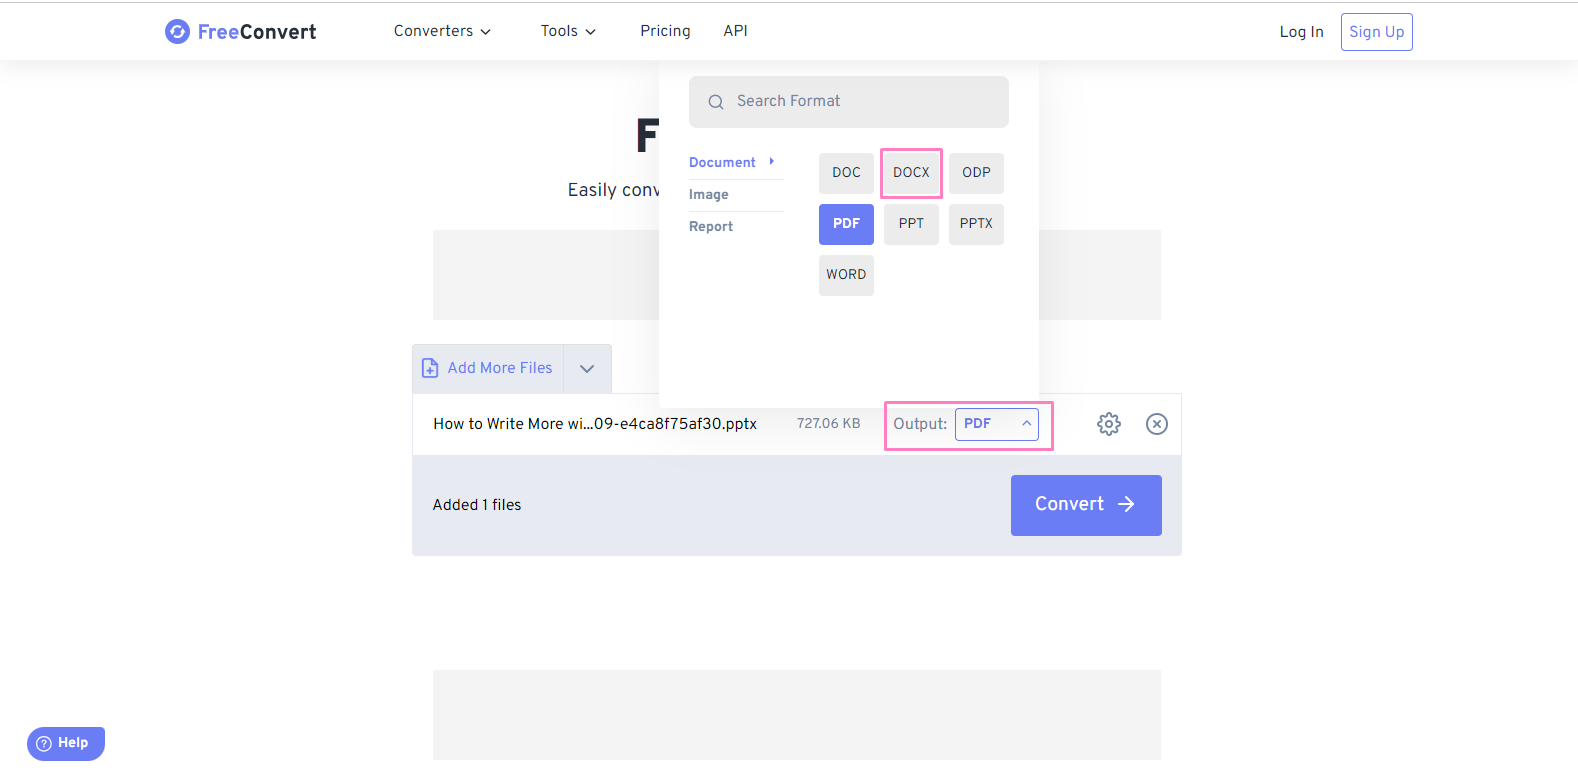Open the API page
Image resolution: width=1578 pixels, height=782 pixels.
735,31
